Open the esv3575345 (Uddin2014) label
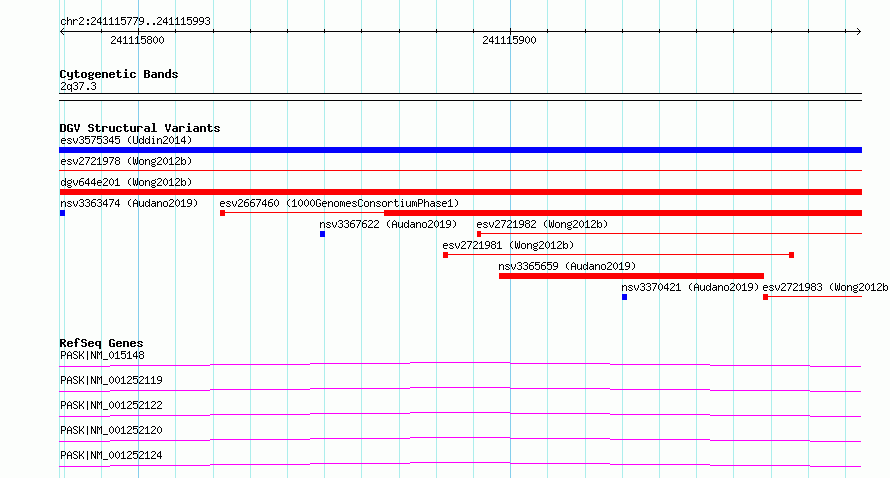The image size is (890, 478). tap(126, 140)
